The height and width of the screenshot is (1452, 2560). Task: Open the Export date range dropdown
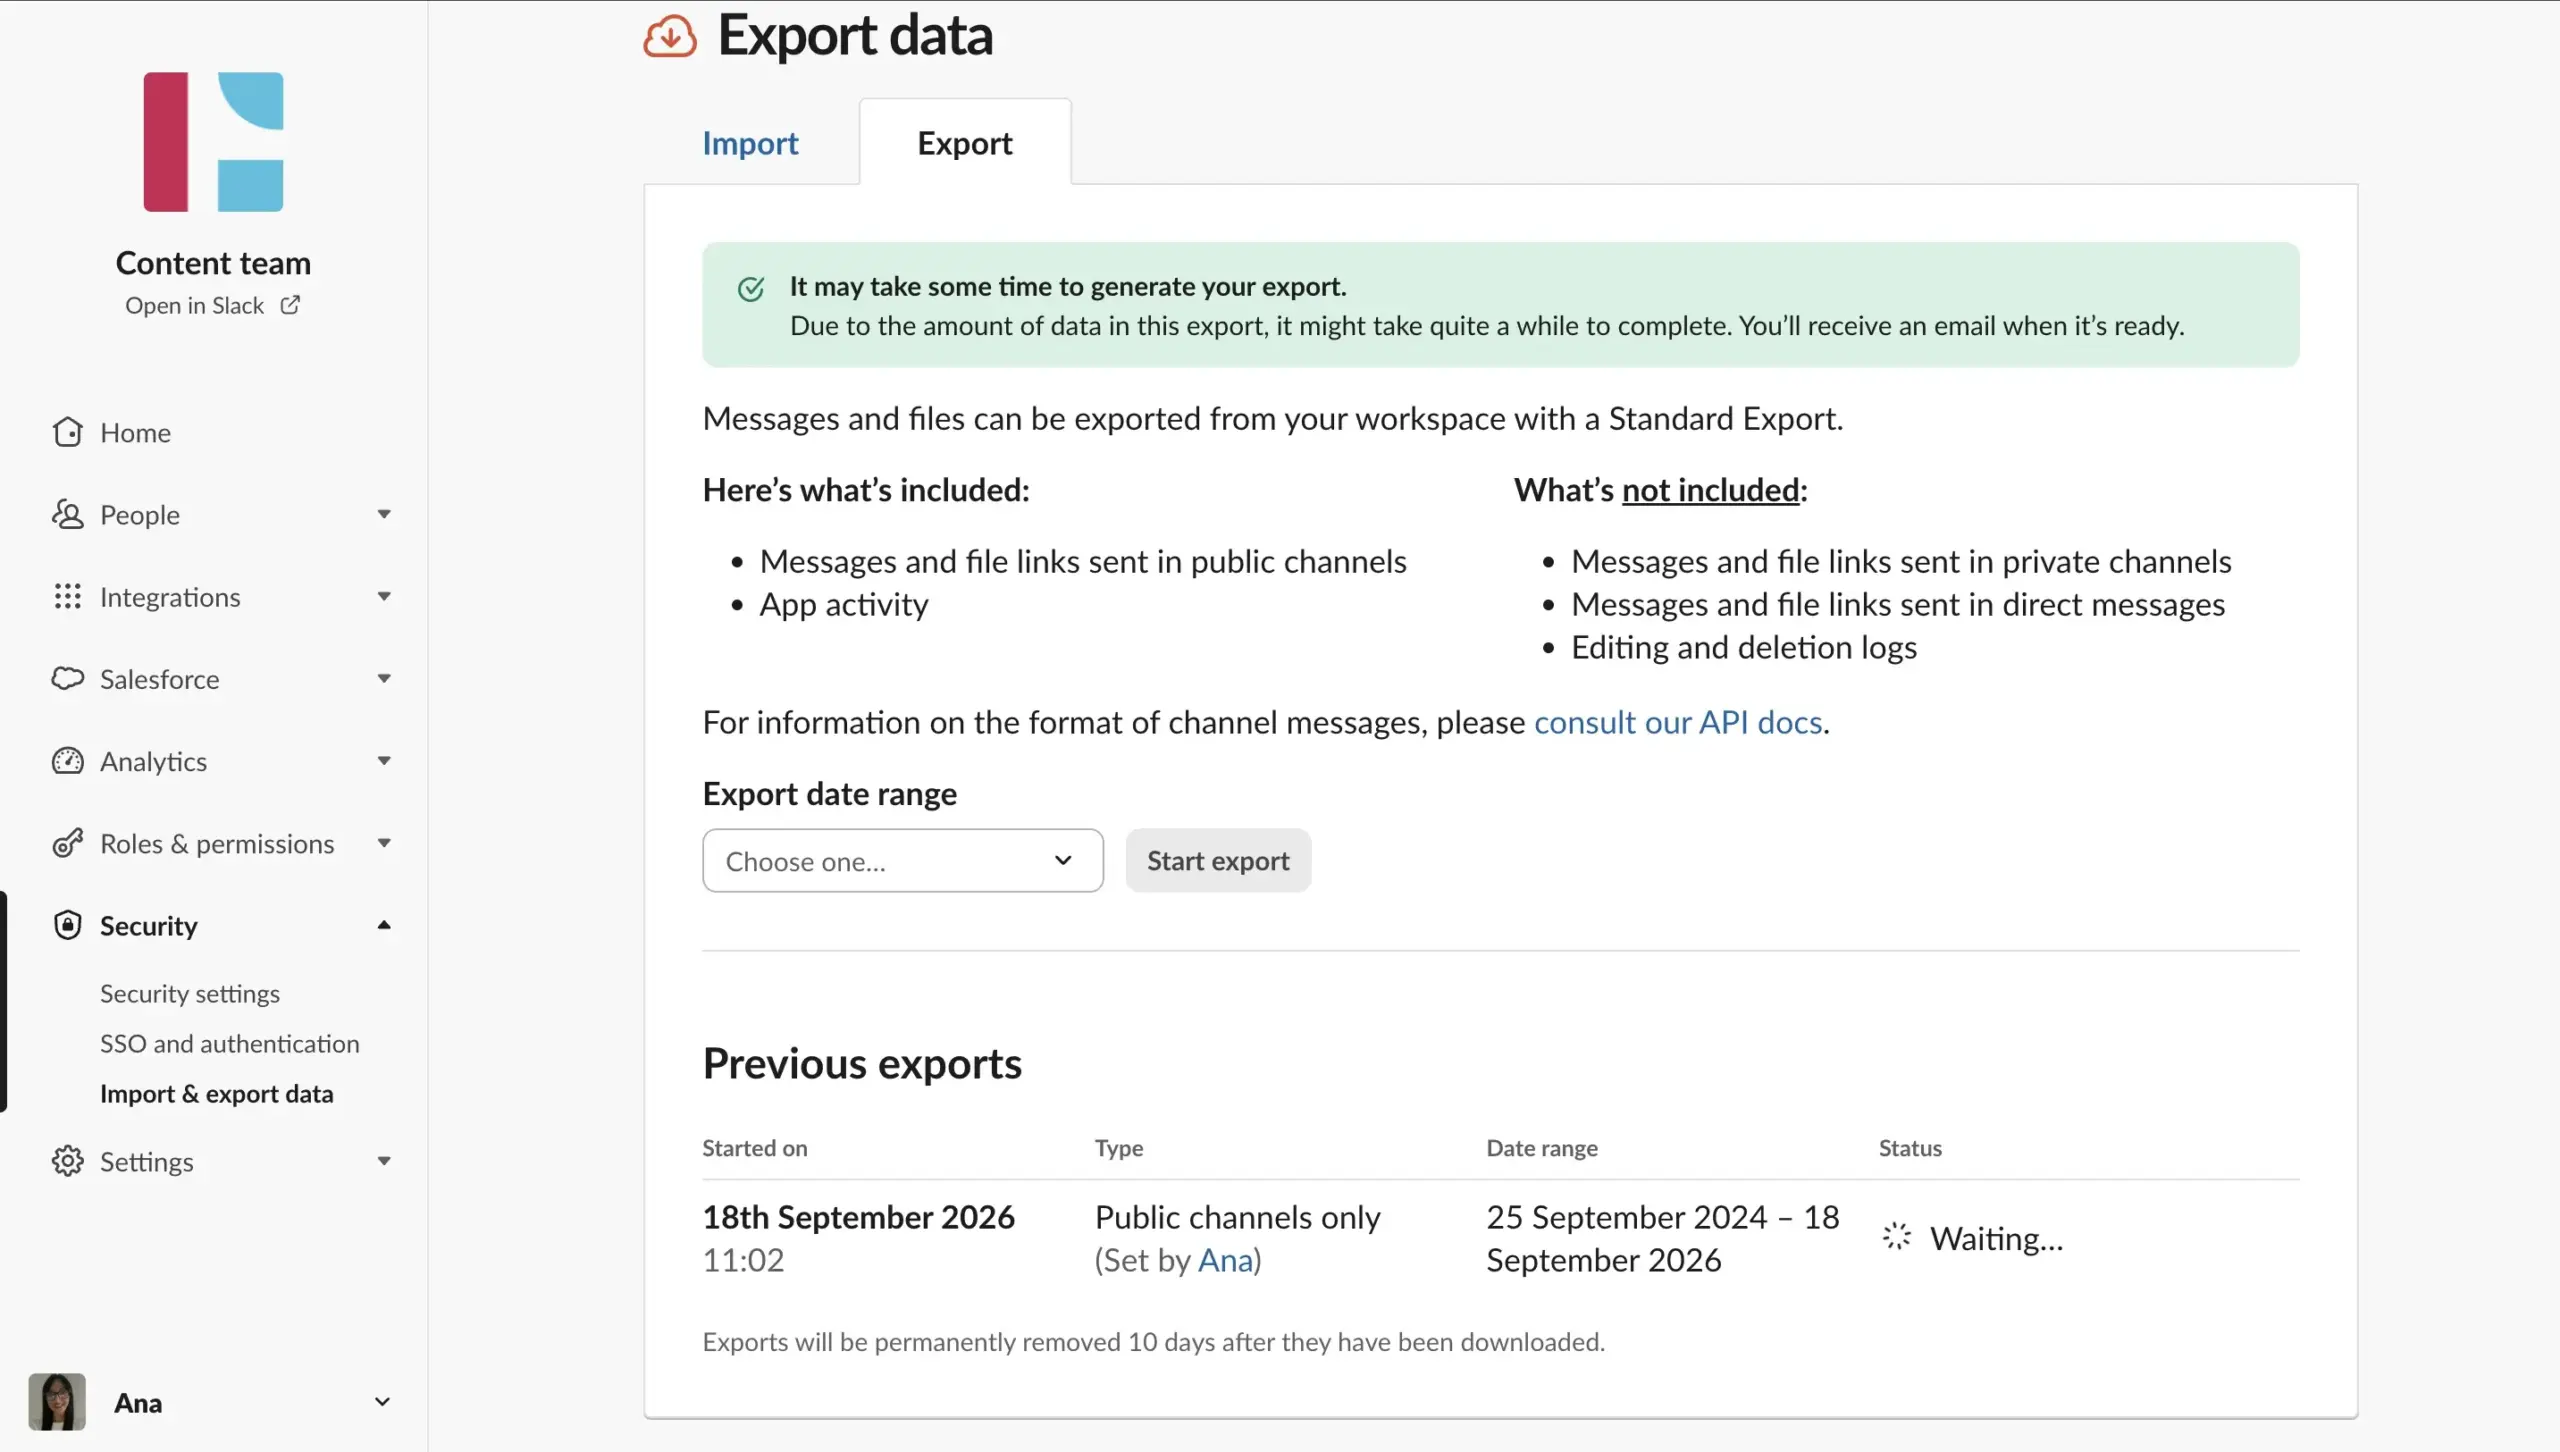[x=903, y=860]
